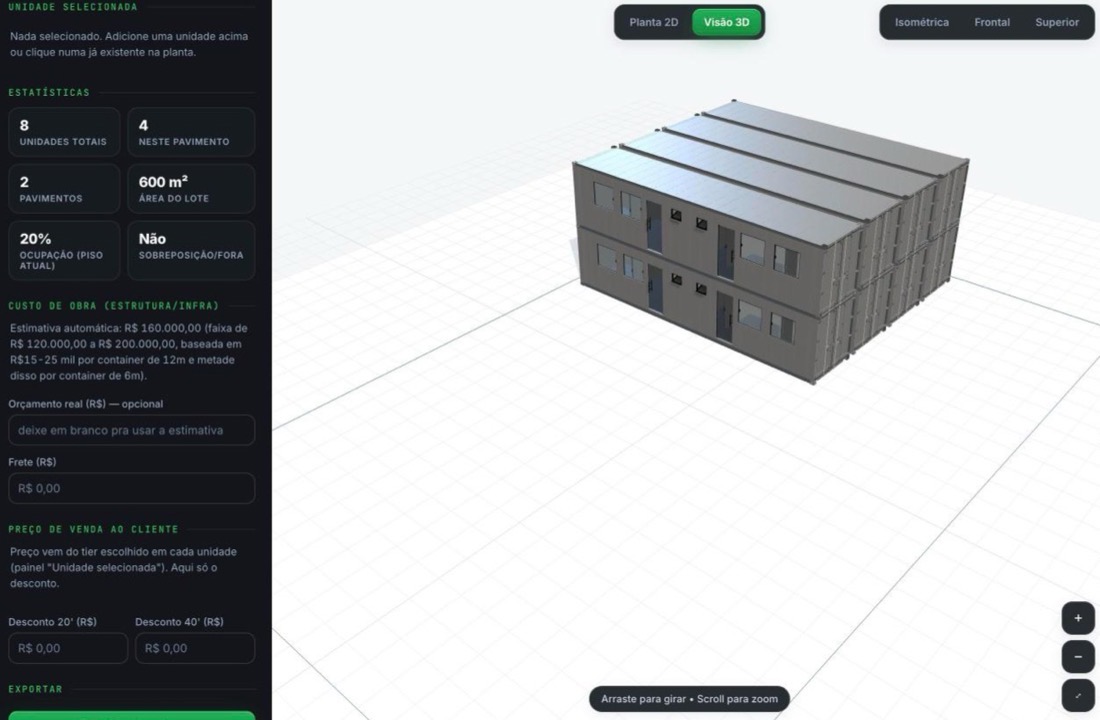Focus the Orçamento real input field
Screen dimensions: 1100x720
(131, 430)
